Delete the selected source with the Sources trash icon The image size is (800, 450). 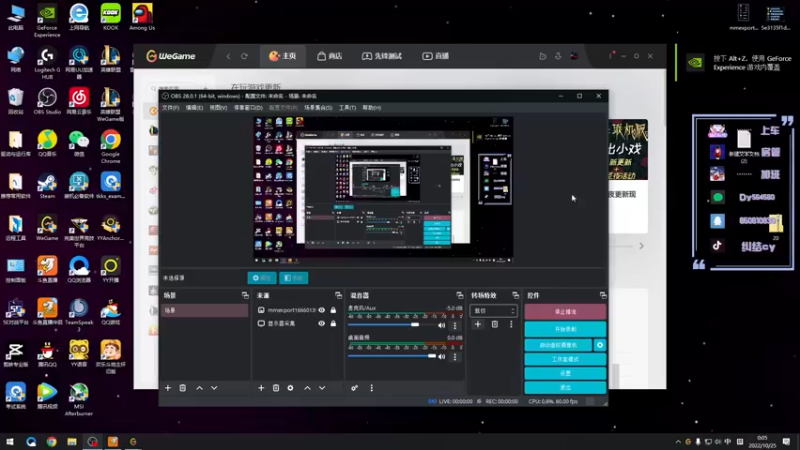click(x=276, y=388)
